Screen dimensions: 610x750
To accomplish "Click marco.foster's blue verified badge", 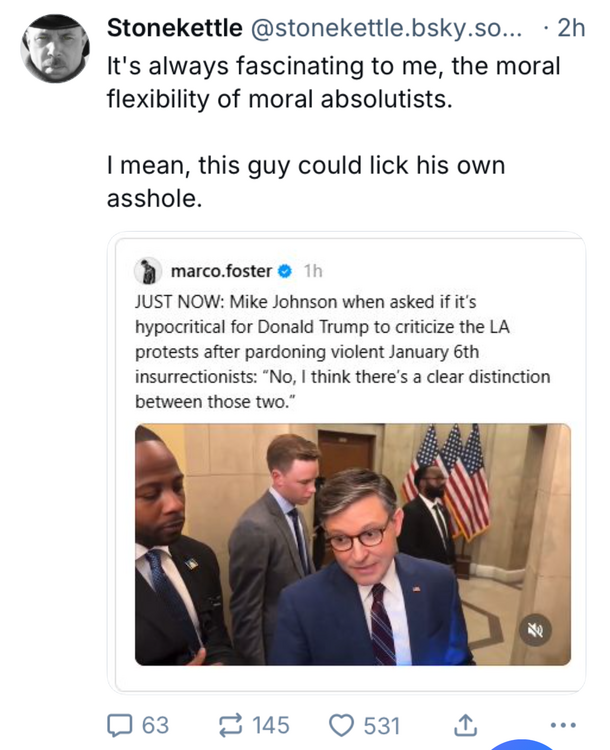I will click(x=284, y=271).
